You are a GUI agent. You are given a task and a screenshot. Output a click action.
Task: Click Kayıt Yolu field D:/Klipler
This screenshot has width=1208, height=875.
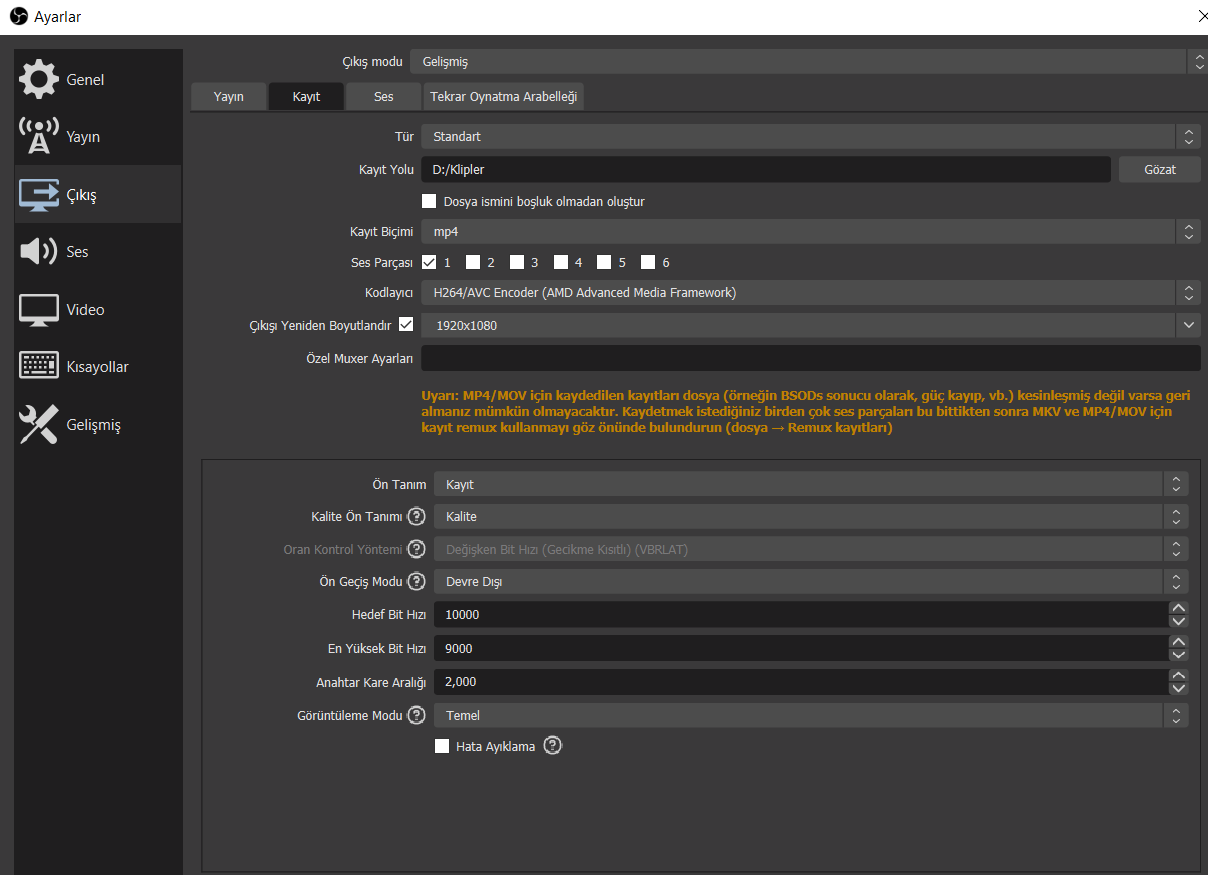(766, 169)
